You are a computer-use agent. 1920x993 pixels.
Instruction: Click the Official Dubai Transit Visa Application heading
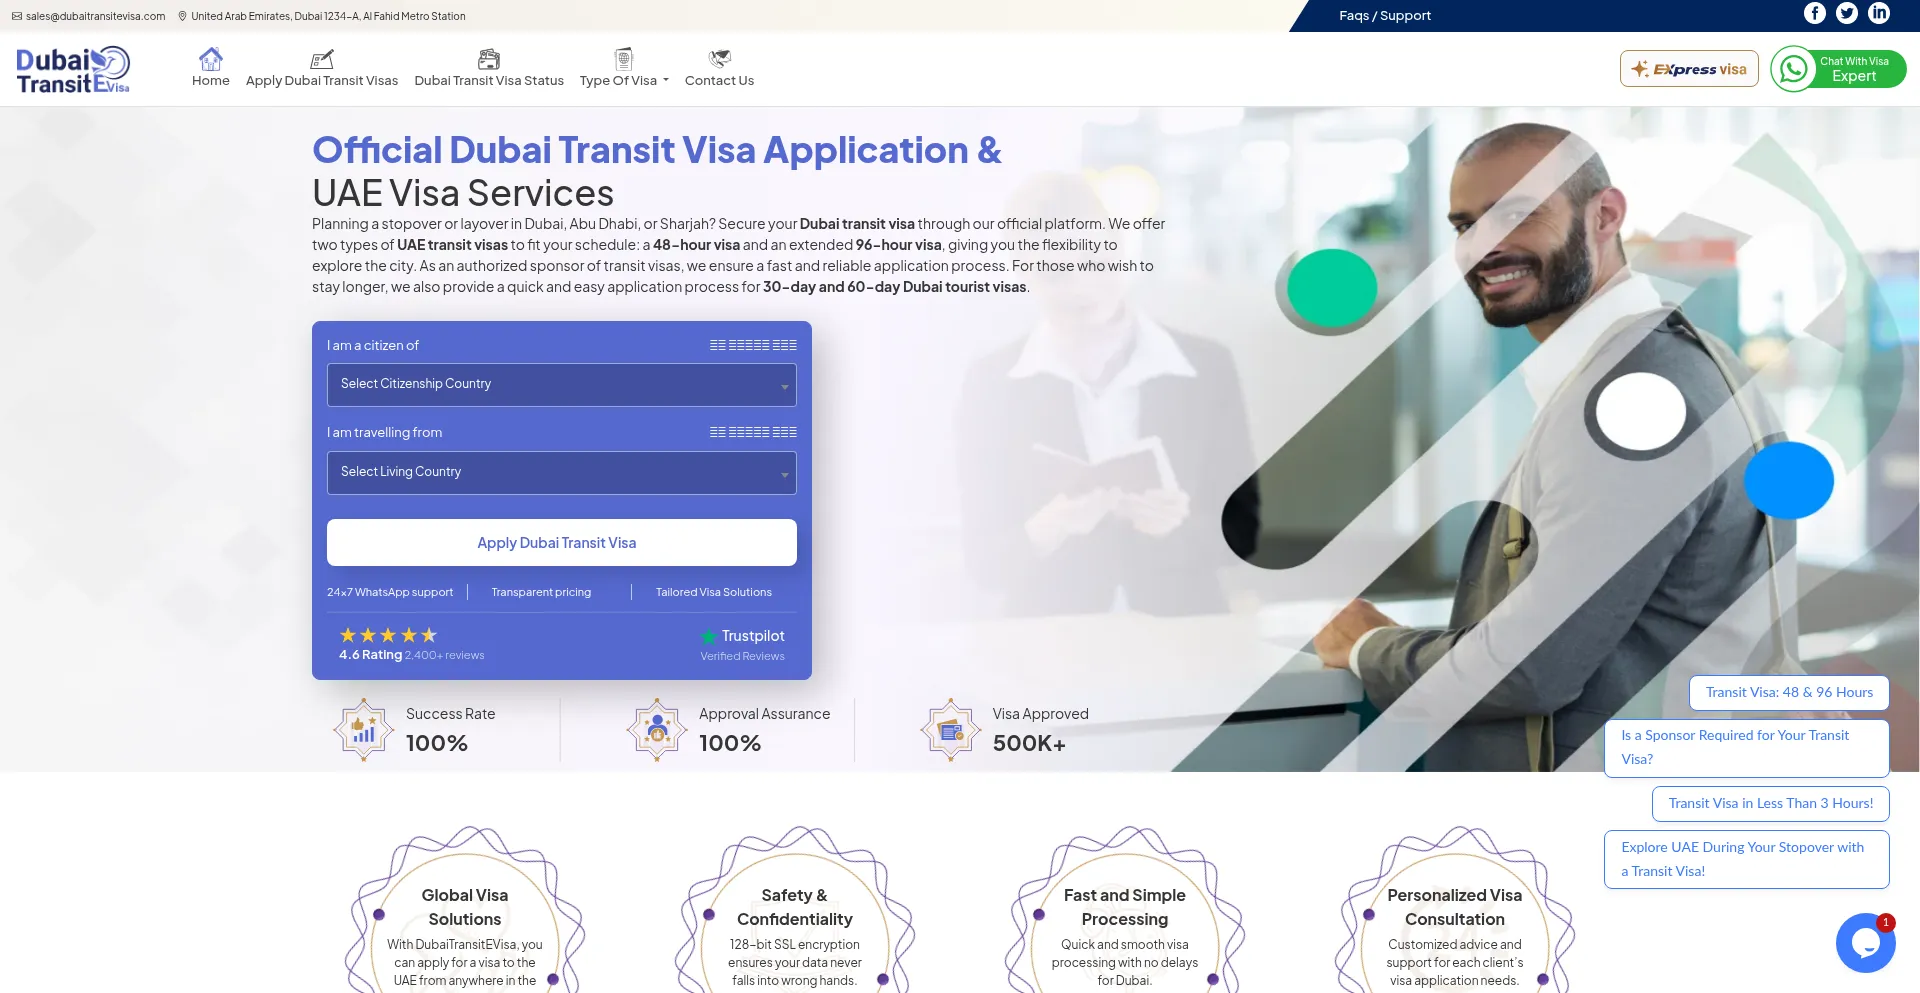pos(657,151)
